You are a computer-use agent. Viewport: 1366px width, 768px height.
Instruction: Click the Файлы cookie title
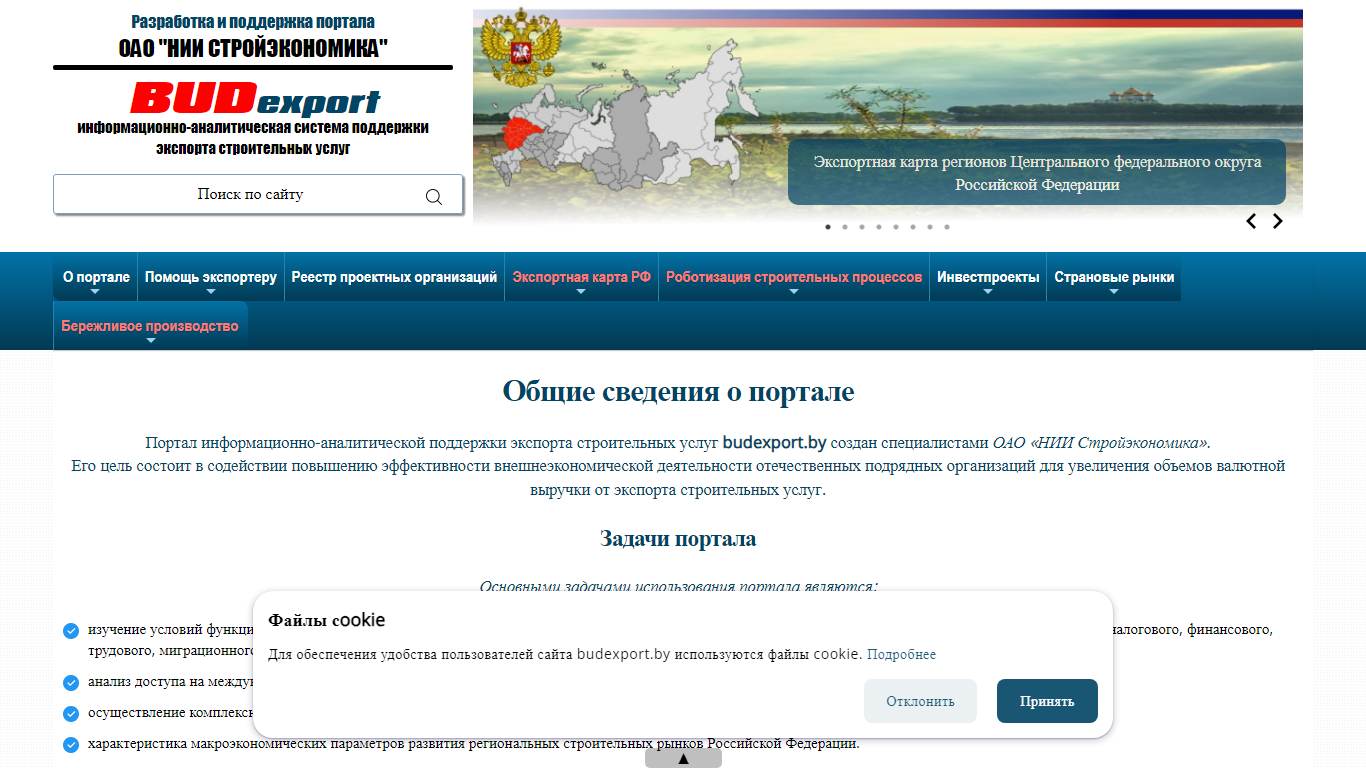click(326, 620)
